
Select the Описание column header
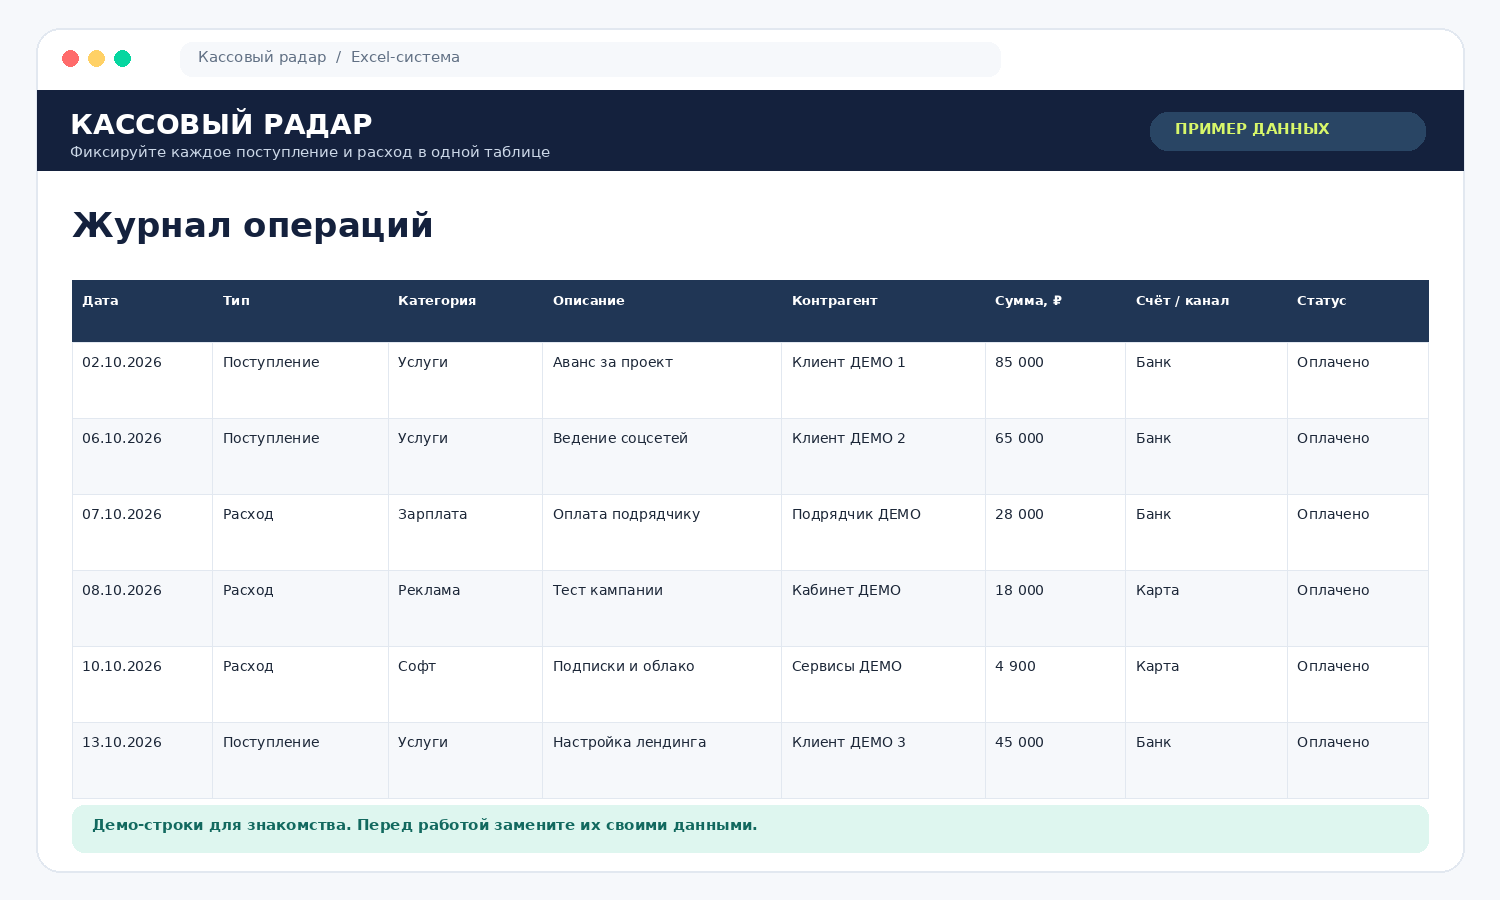click(662, 311)
